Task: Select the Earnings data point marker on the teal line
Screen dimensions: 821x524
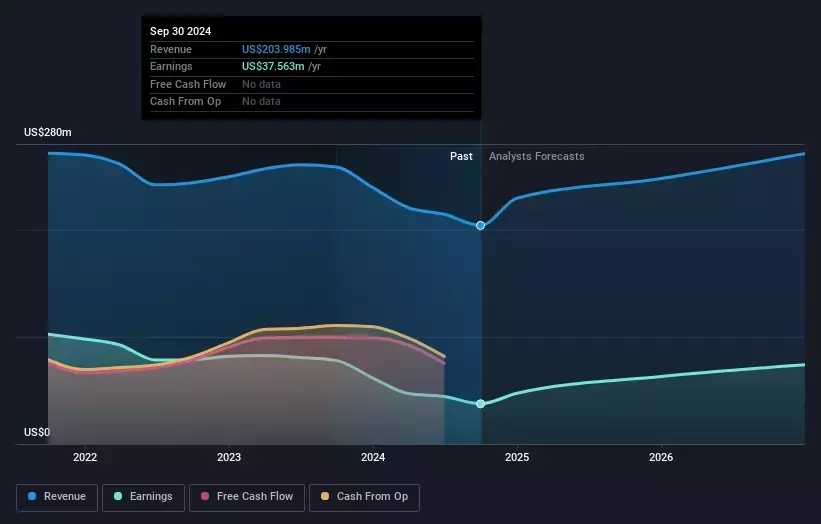Action: coord(481,404)
